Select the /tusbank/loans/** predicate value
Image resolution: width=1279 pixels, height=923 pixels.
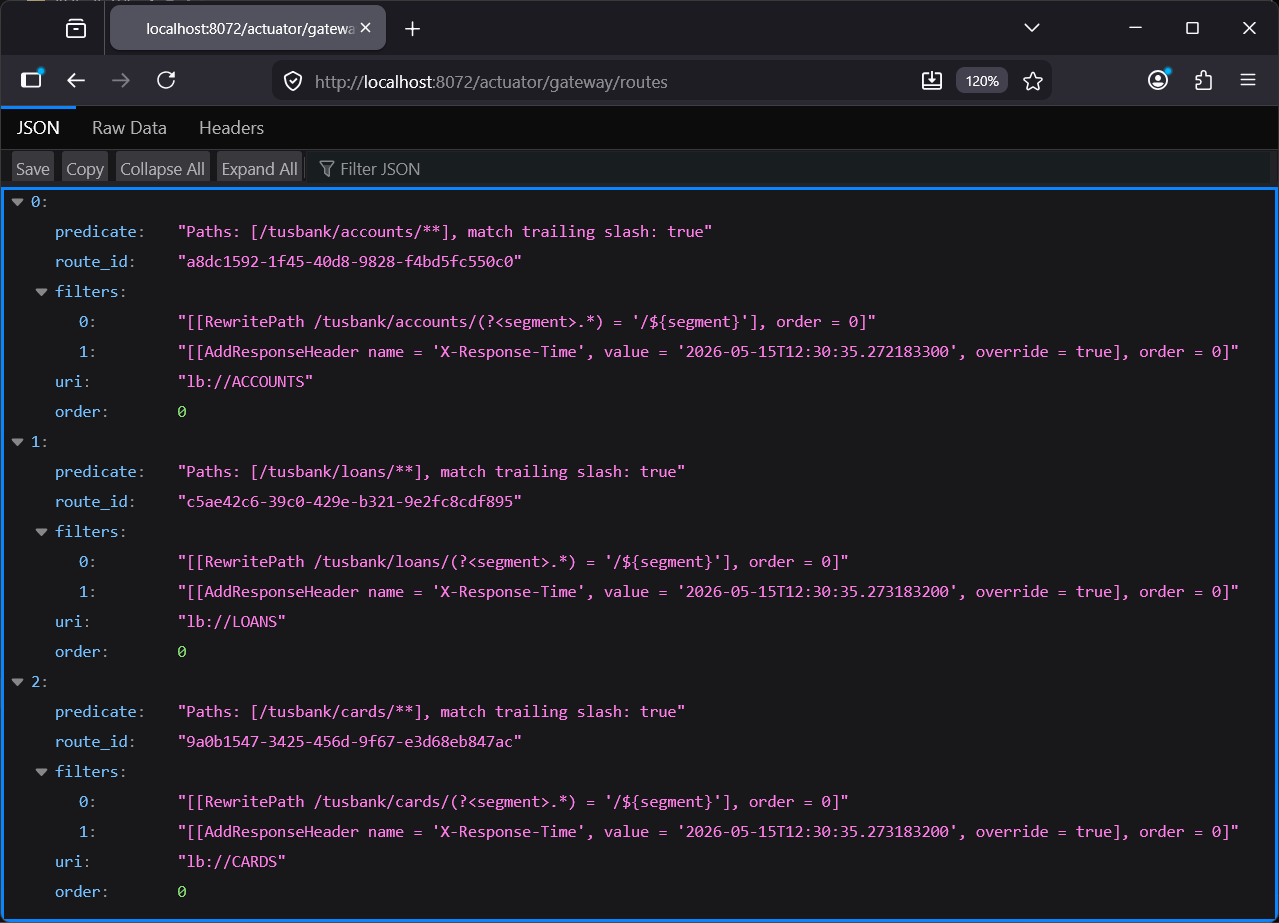[x=431, y=472]
